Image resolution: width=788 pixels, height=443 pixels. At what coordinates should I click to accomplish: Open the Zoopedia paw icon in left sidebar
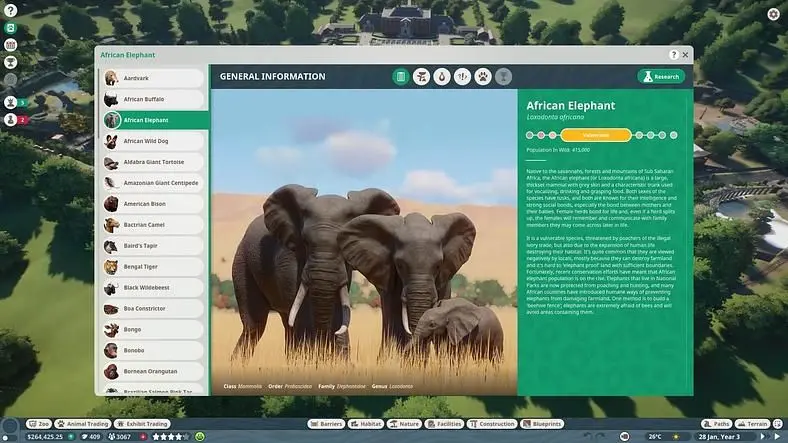click(x=10, y=28)
